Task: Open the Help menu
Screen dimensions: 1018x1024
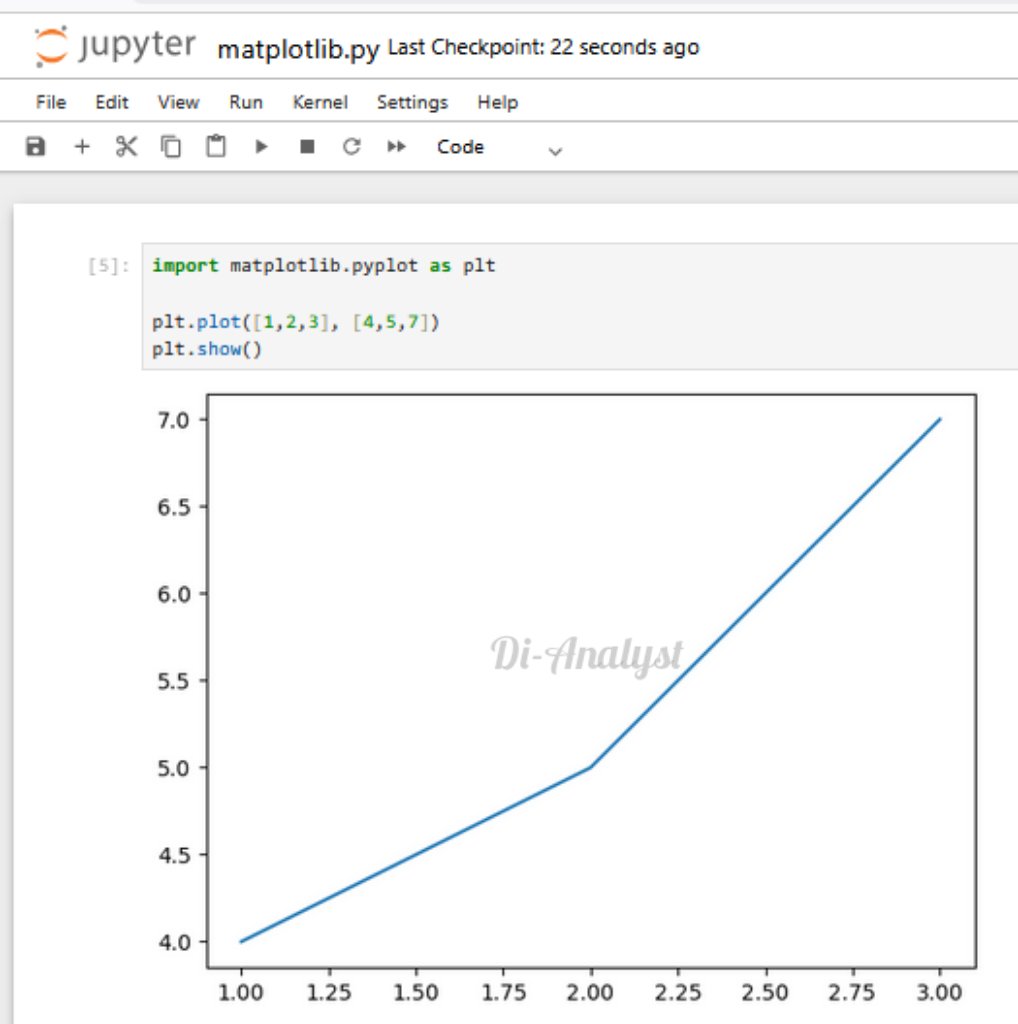Action: [498, 103]
